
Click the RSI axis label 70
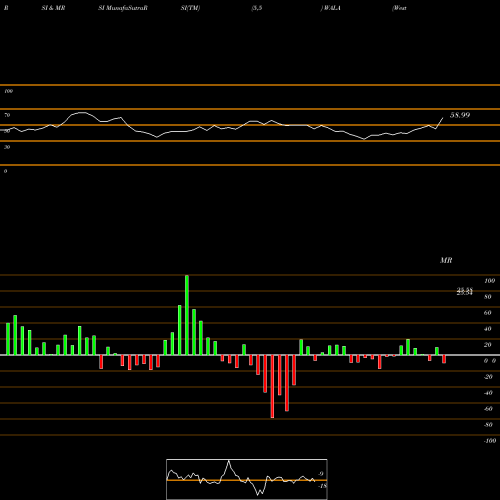pyautogui.click(x=7, y=115)
